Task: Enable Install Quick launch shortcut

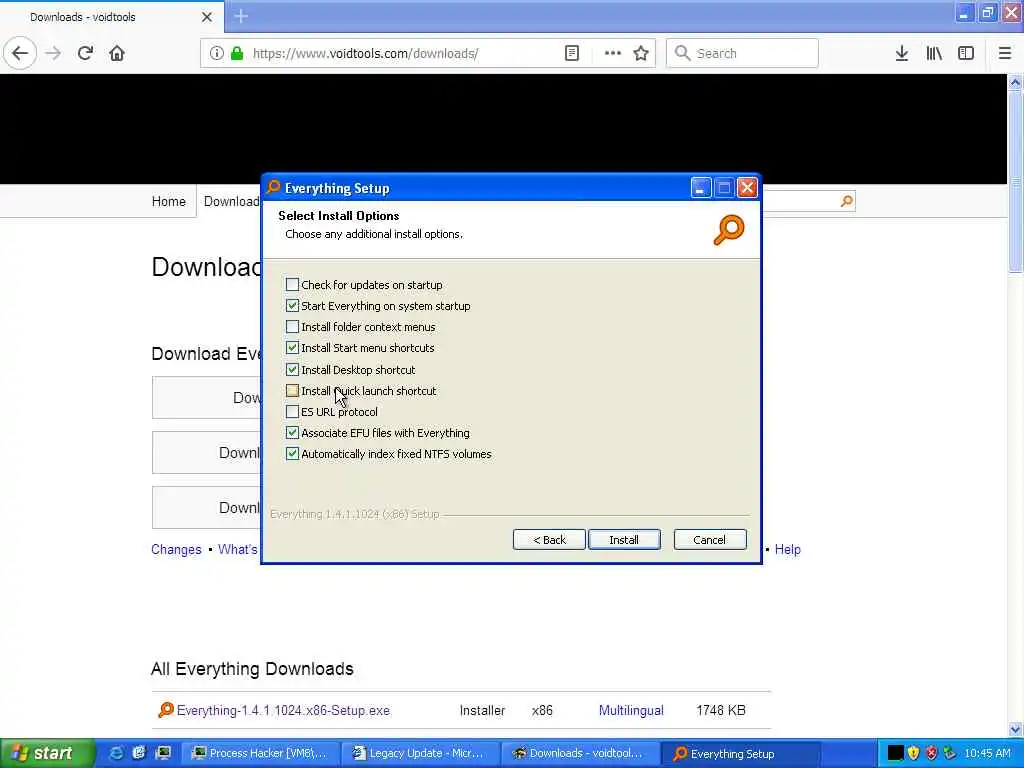Action: pos(293,391)
